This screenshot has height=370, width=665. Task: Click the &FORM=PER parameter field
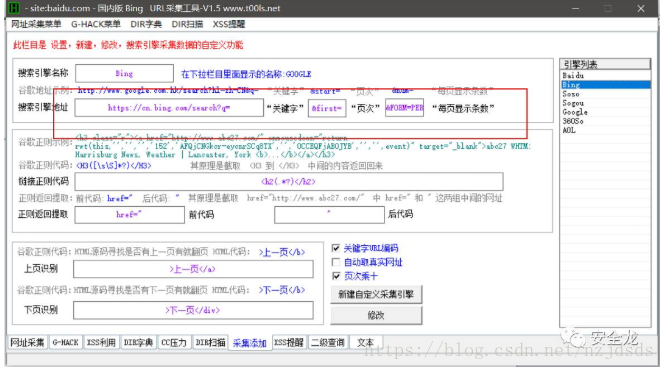point(404,108)
